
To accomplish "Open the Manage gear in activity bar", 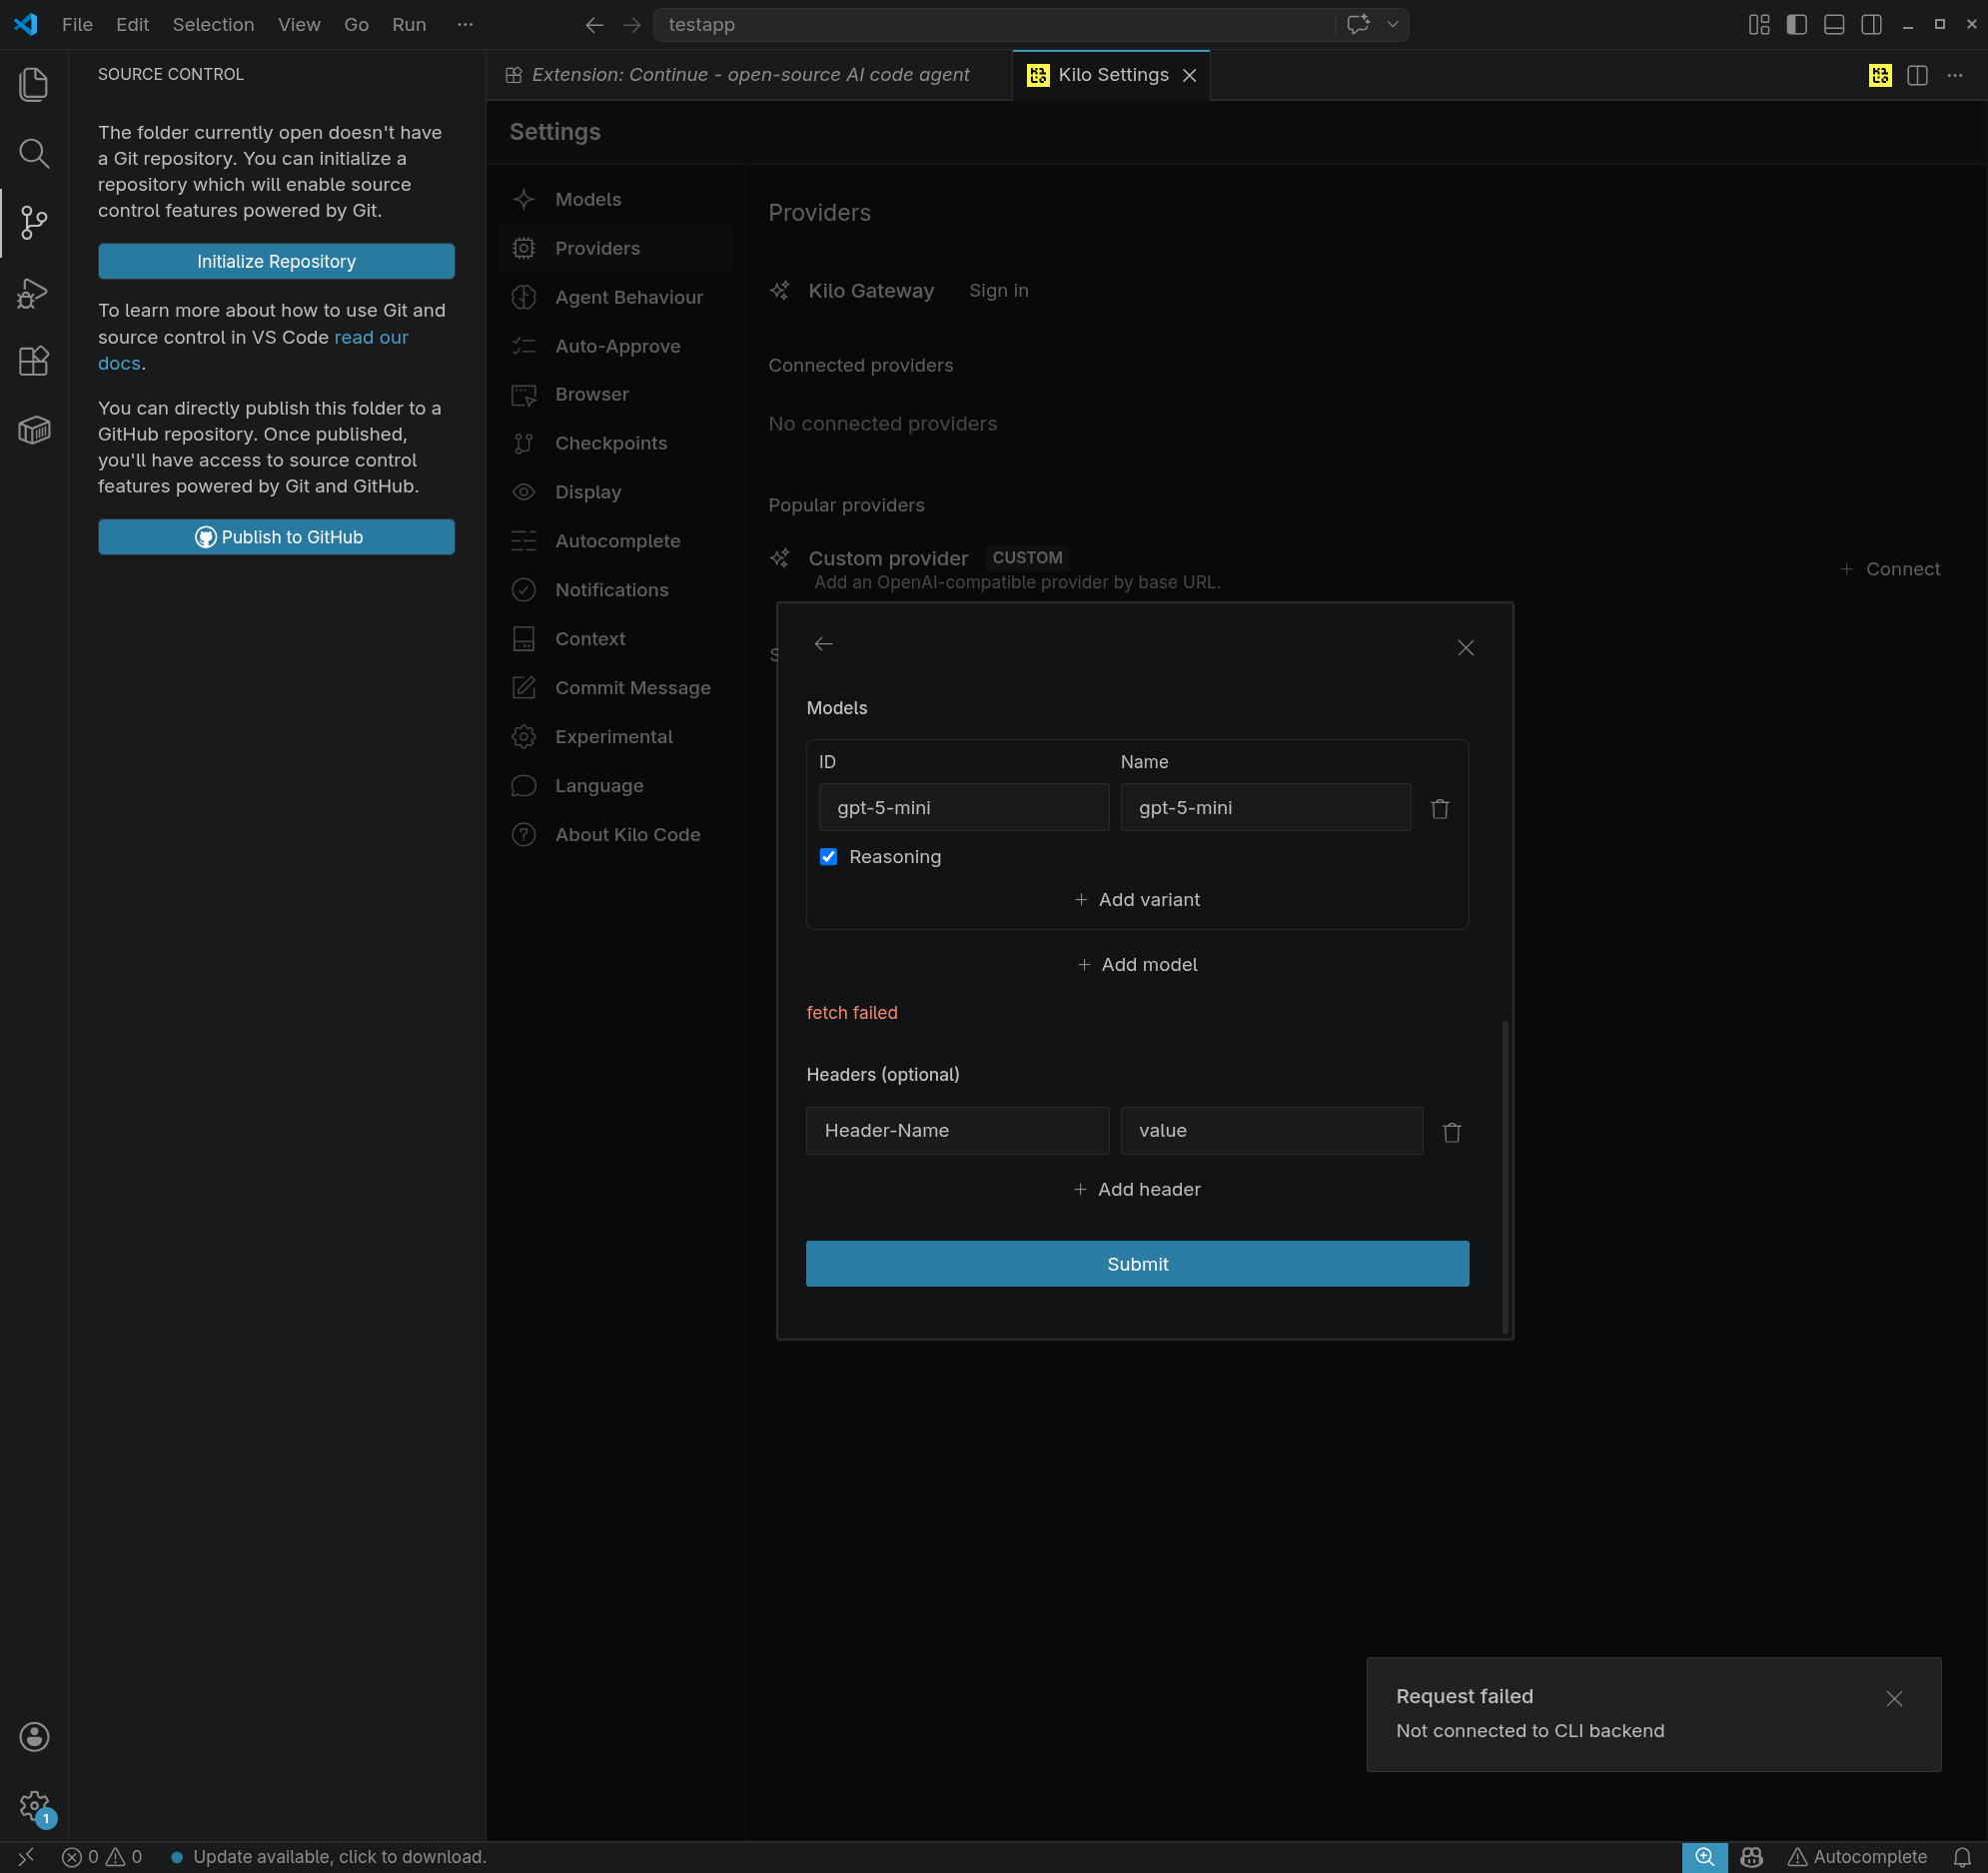I will pos(34,1806).
